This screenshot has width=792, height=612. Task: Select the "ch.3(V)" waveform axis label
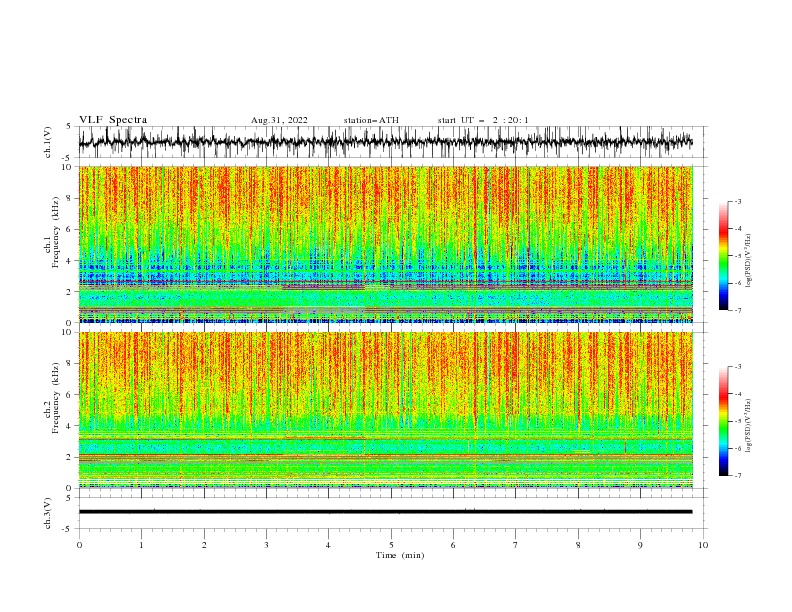coord(48,514)
